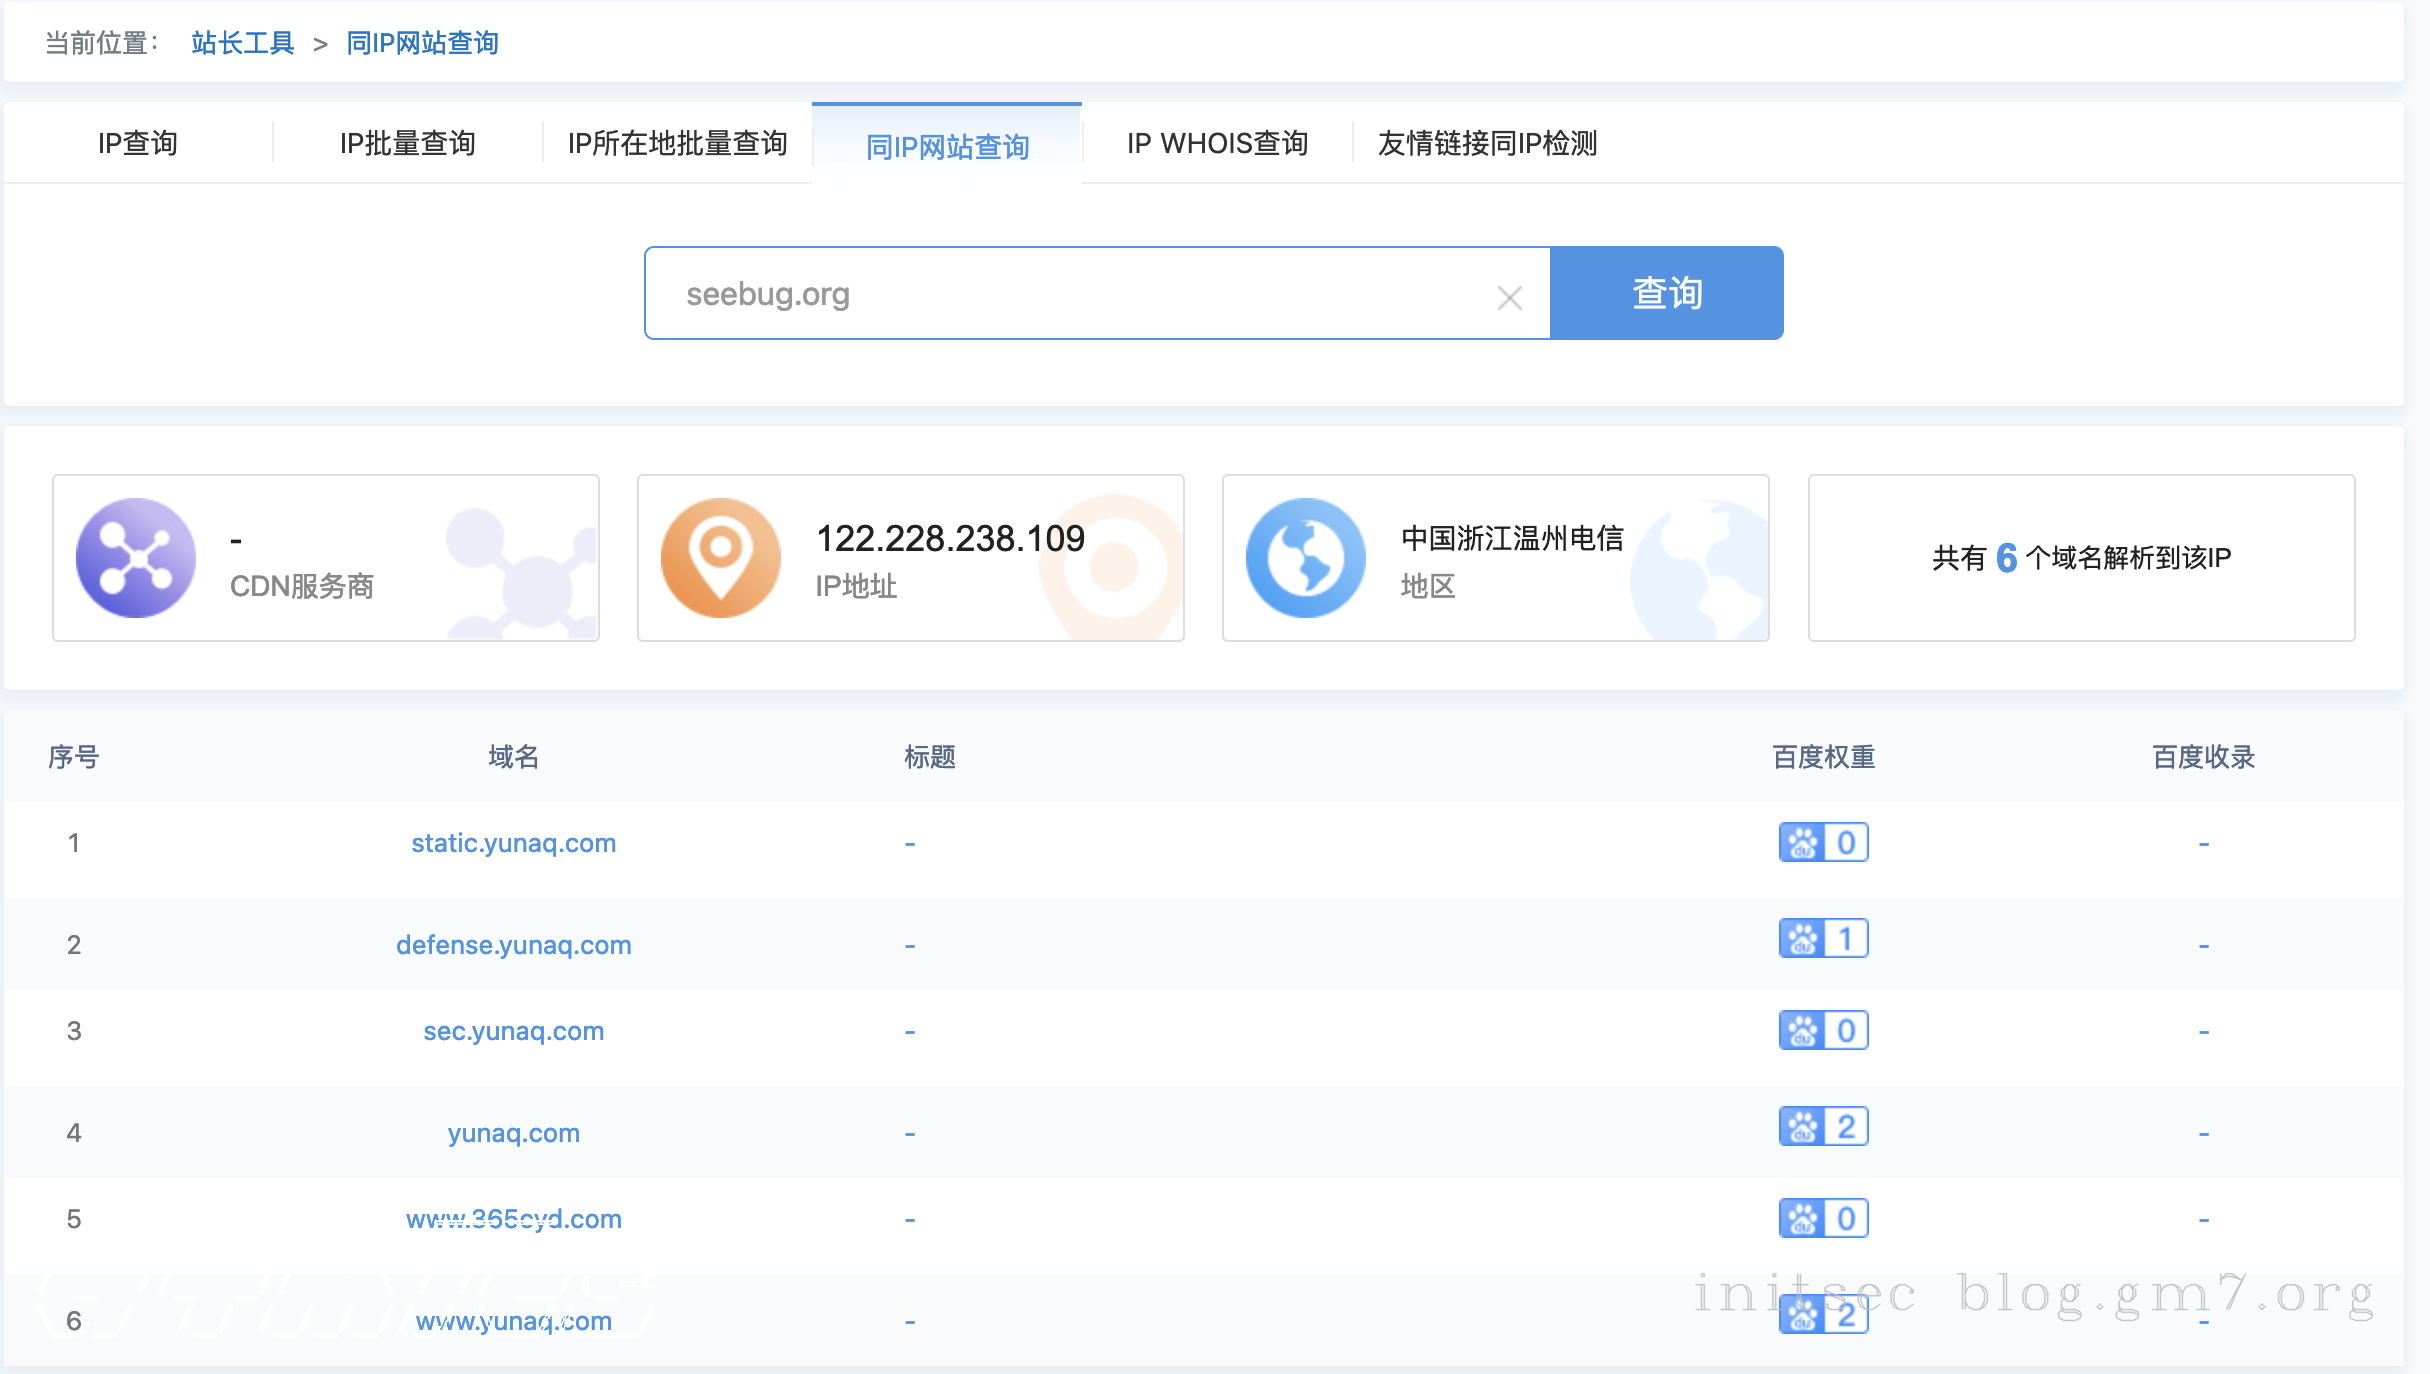Image resolution: width=2430 pixels, height=1374 pixels.
Task: Switch to the IP查询 tab
Action: pos(138,143)
